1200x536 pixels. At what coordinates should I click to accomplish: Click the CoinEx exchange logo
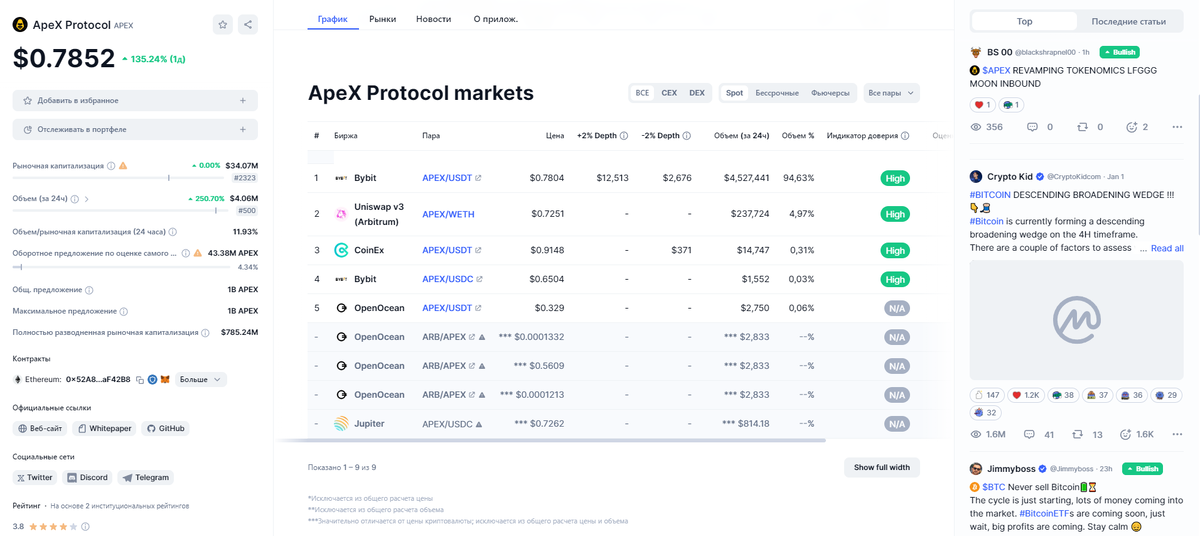(x=341, y=250)
